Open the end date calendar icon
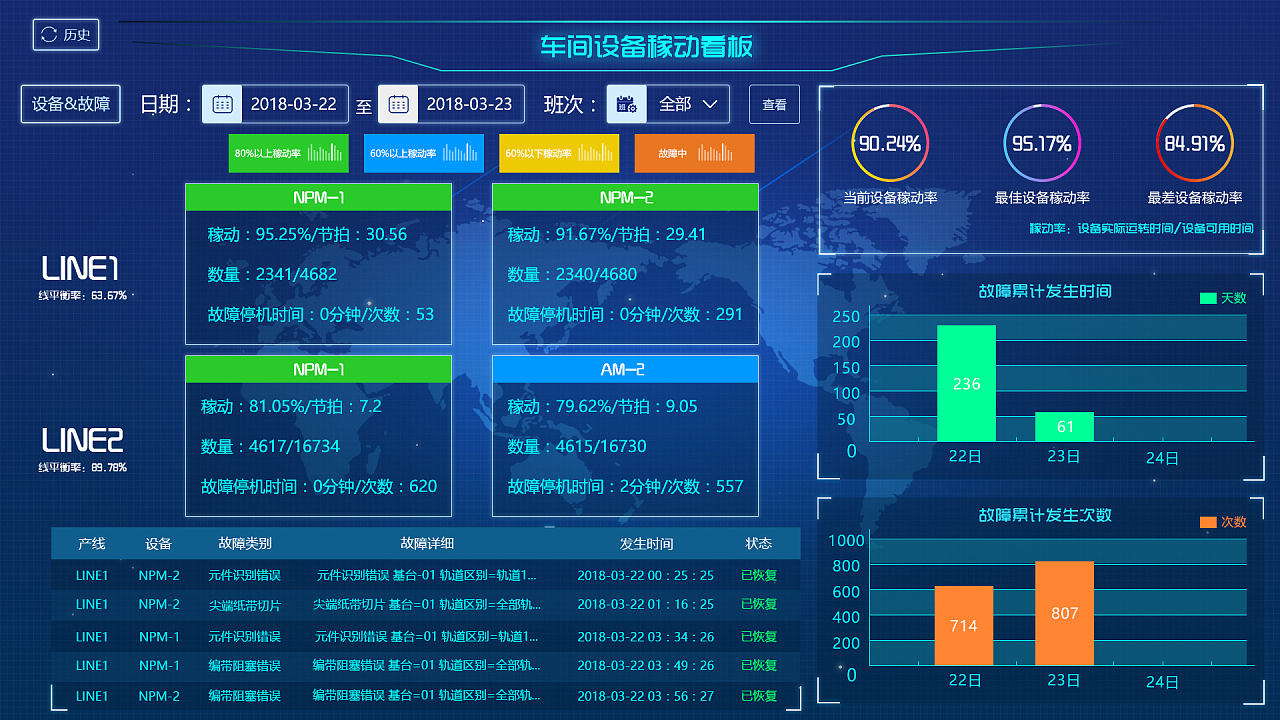 coord(398,104)
